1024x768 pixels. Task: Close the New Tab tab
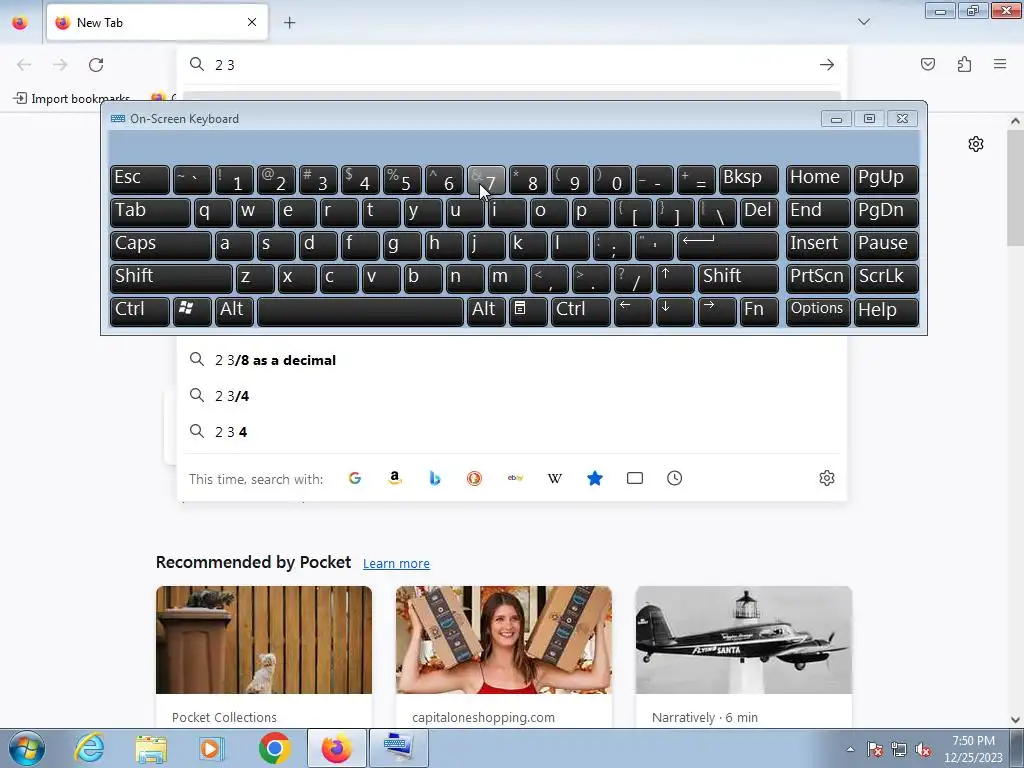(x=252, y=22)
